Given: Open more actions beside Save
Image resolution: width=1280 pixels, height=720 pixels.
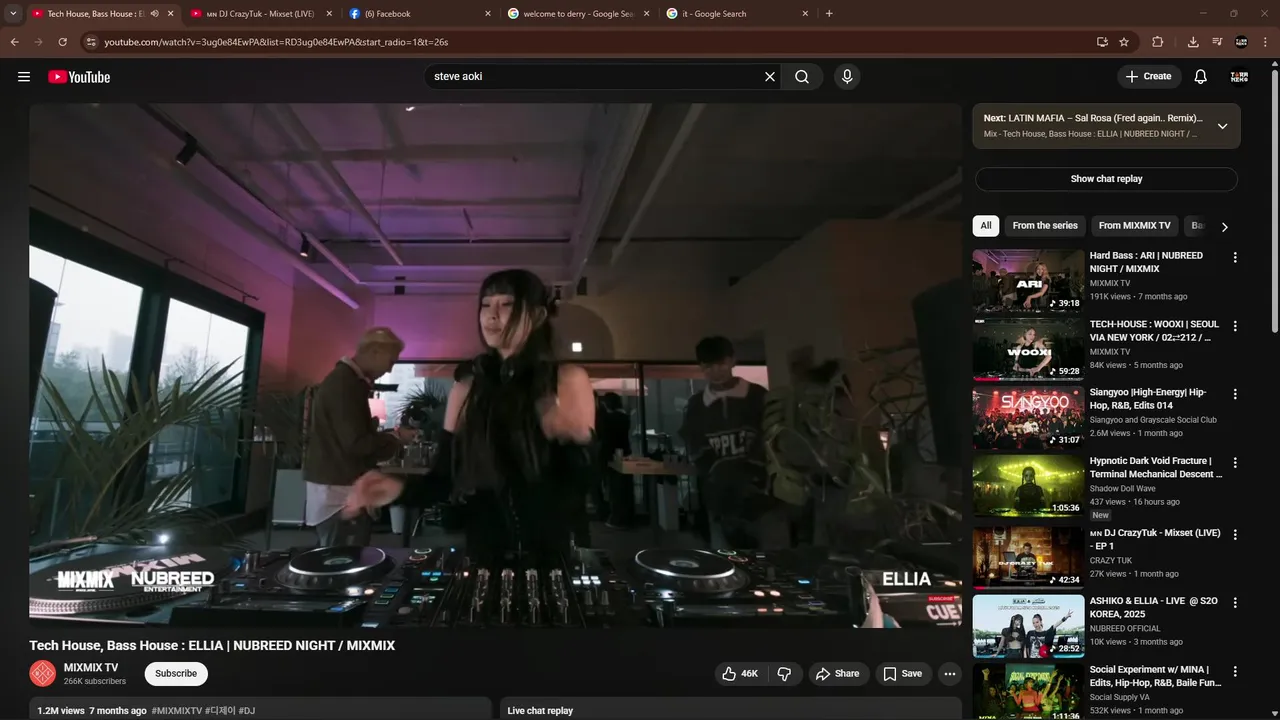Looking at the screenshot, I should pyautogui.click(x=950, y=674).
